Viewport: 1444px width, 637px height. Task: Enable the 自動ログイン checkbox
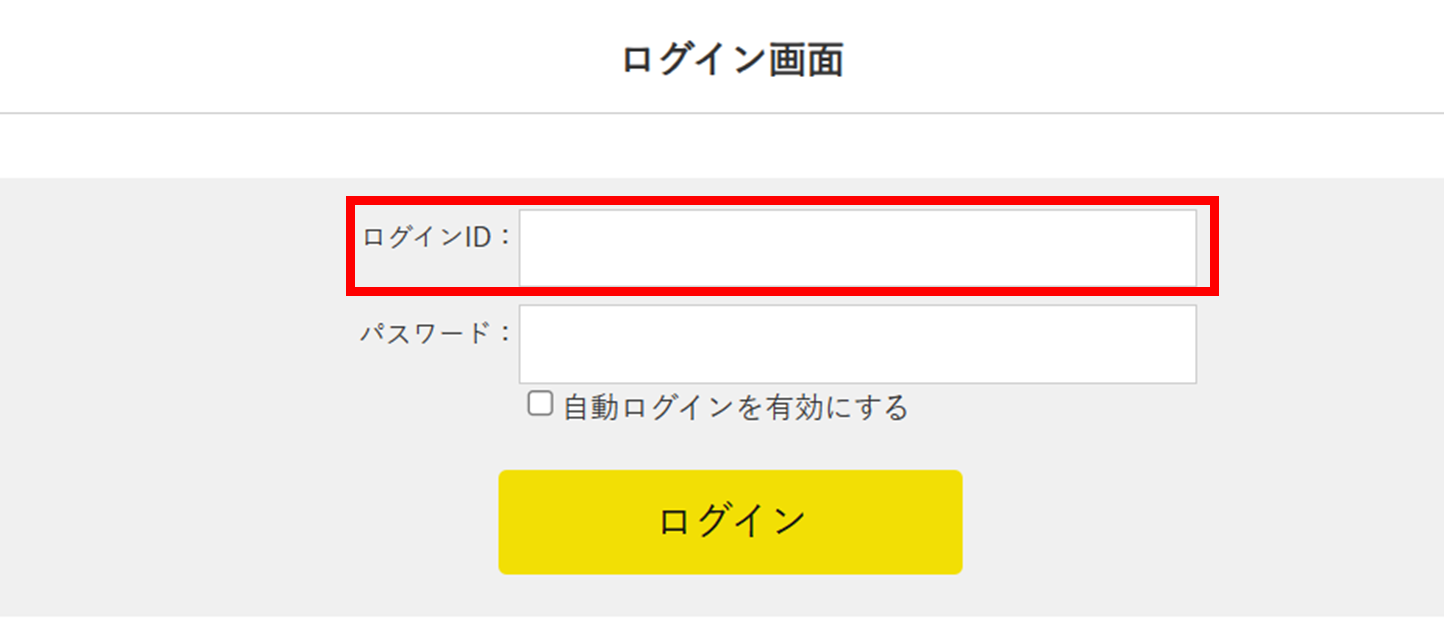pyautogui.click(x=540, y=404)
